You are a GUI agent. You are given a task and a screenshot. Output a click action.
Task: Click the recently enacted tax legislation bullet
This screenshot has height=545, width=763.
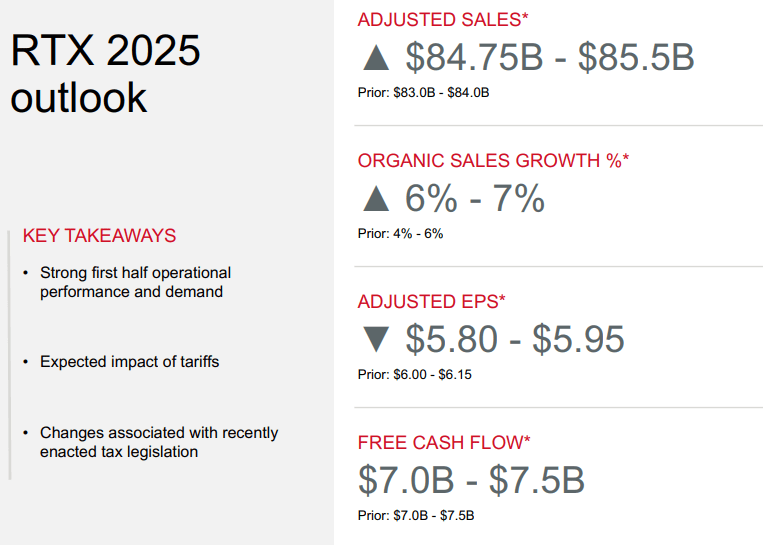[x=158, y=442]
